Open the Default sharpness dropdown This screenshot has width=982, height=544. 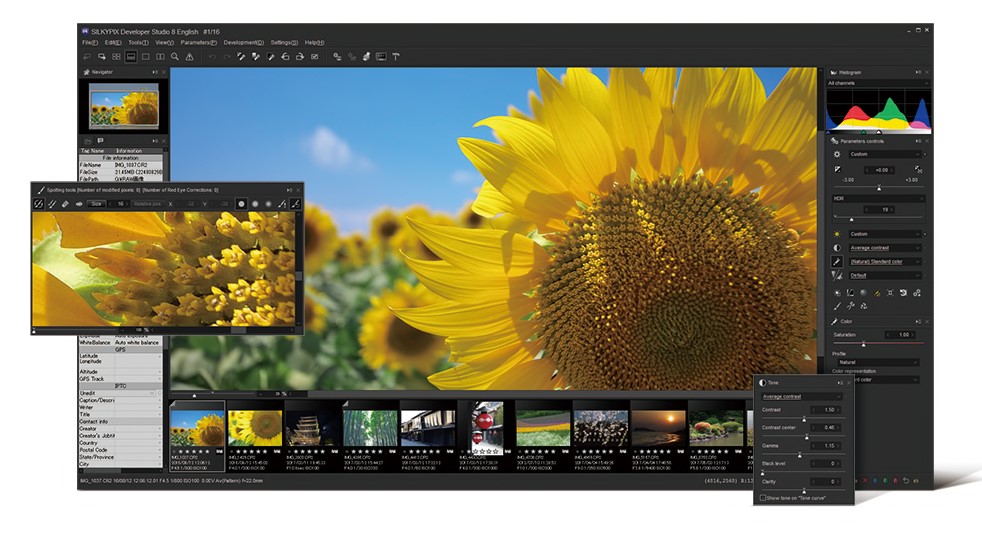[884, 275]
